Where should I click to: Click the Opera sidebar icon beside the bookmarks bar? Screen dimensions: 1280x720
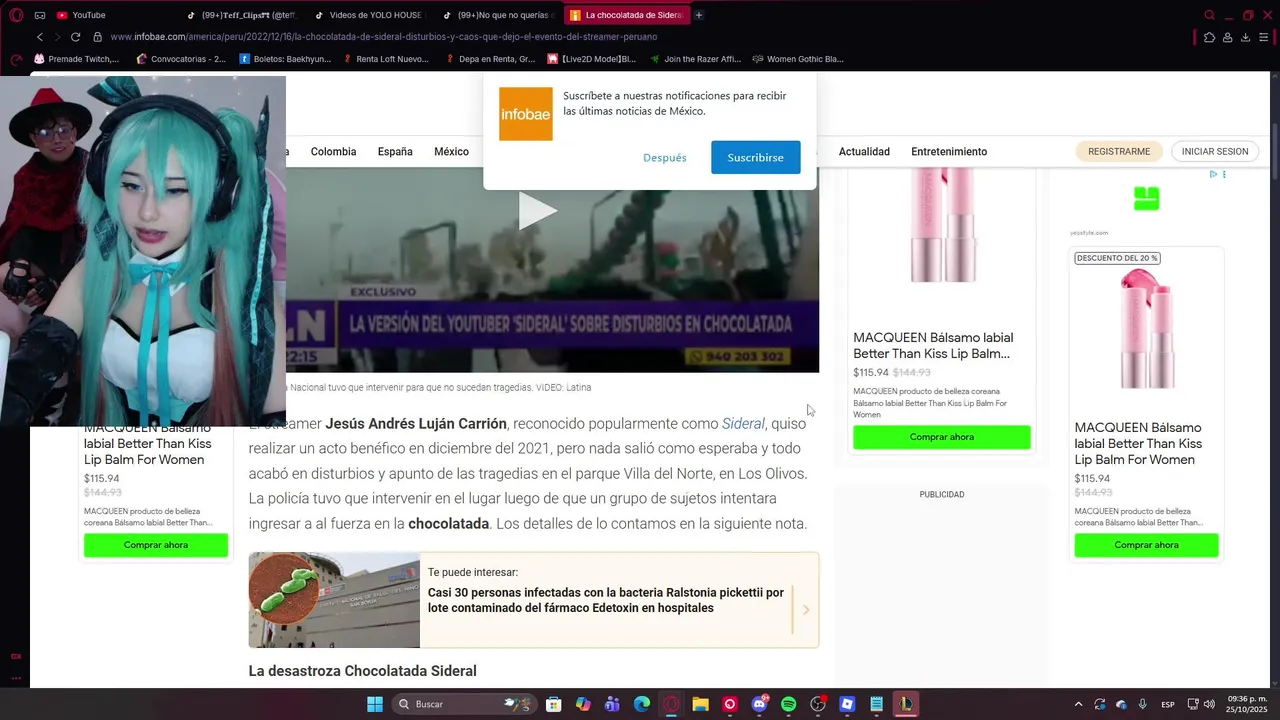[x=16, y=59]
